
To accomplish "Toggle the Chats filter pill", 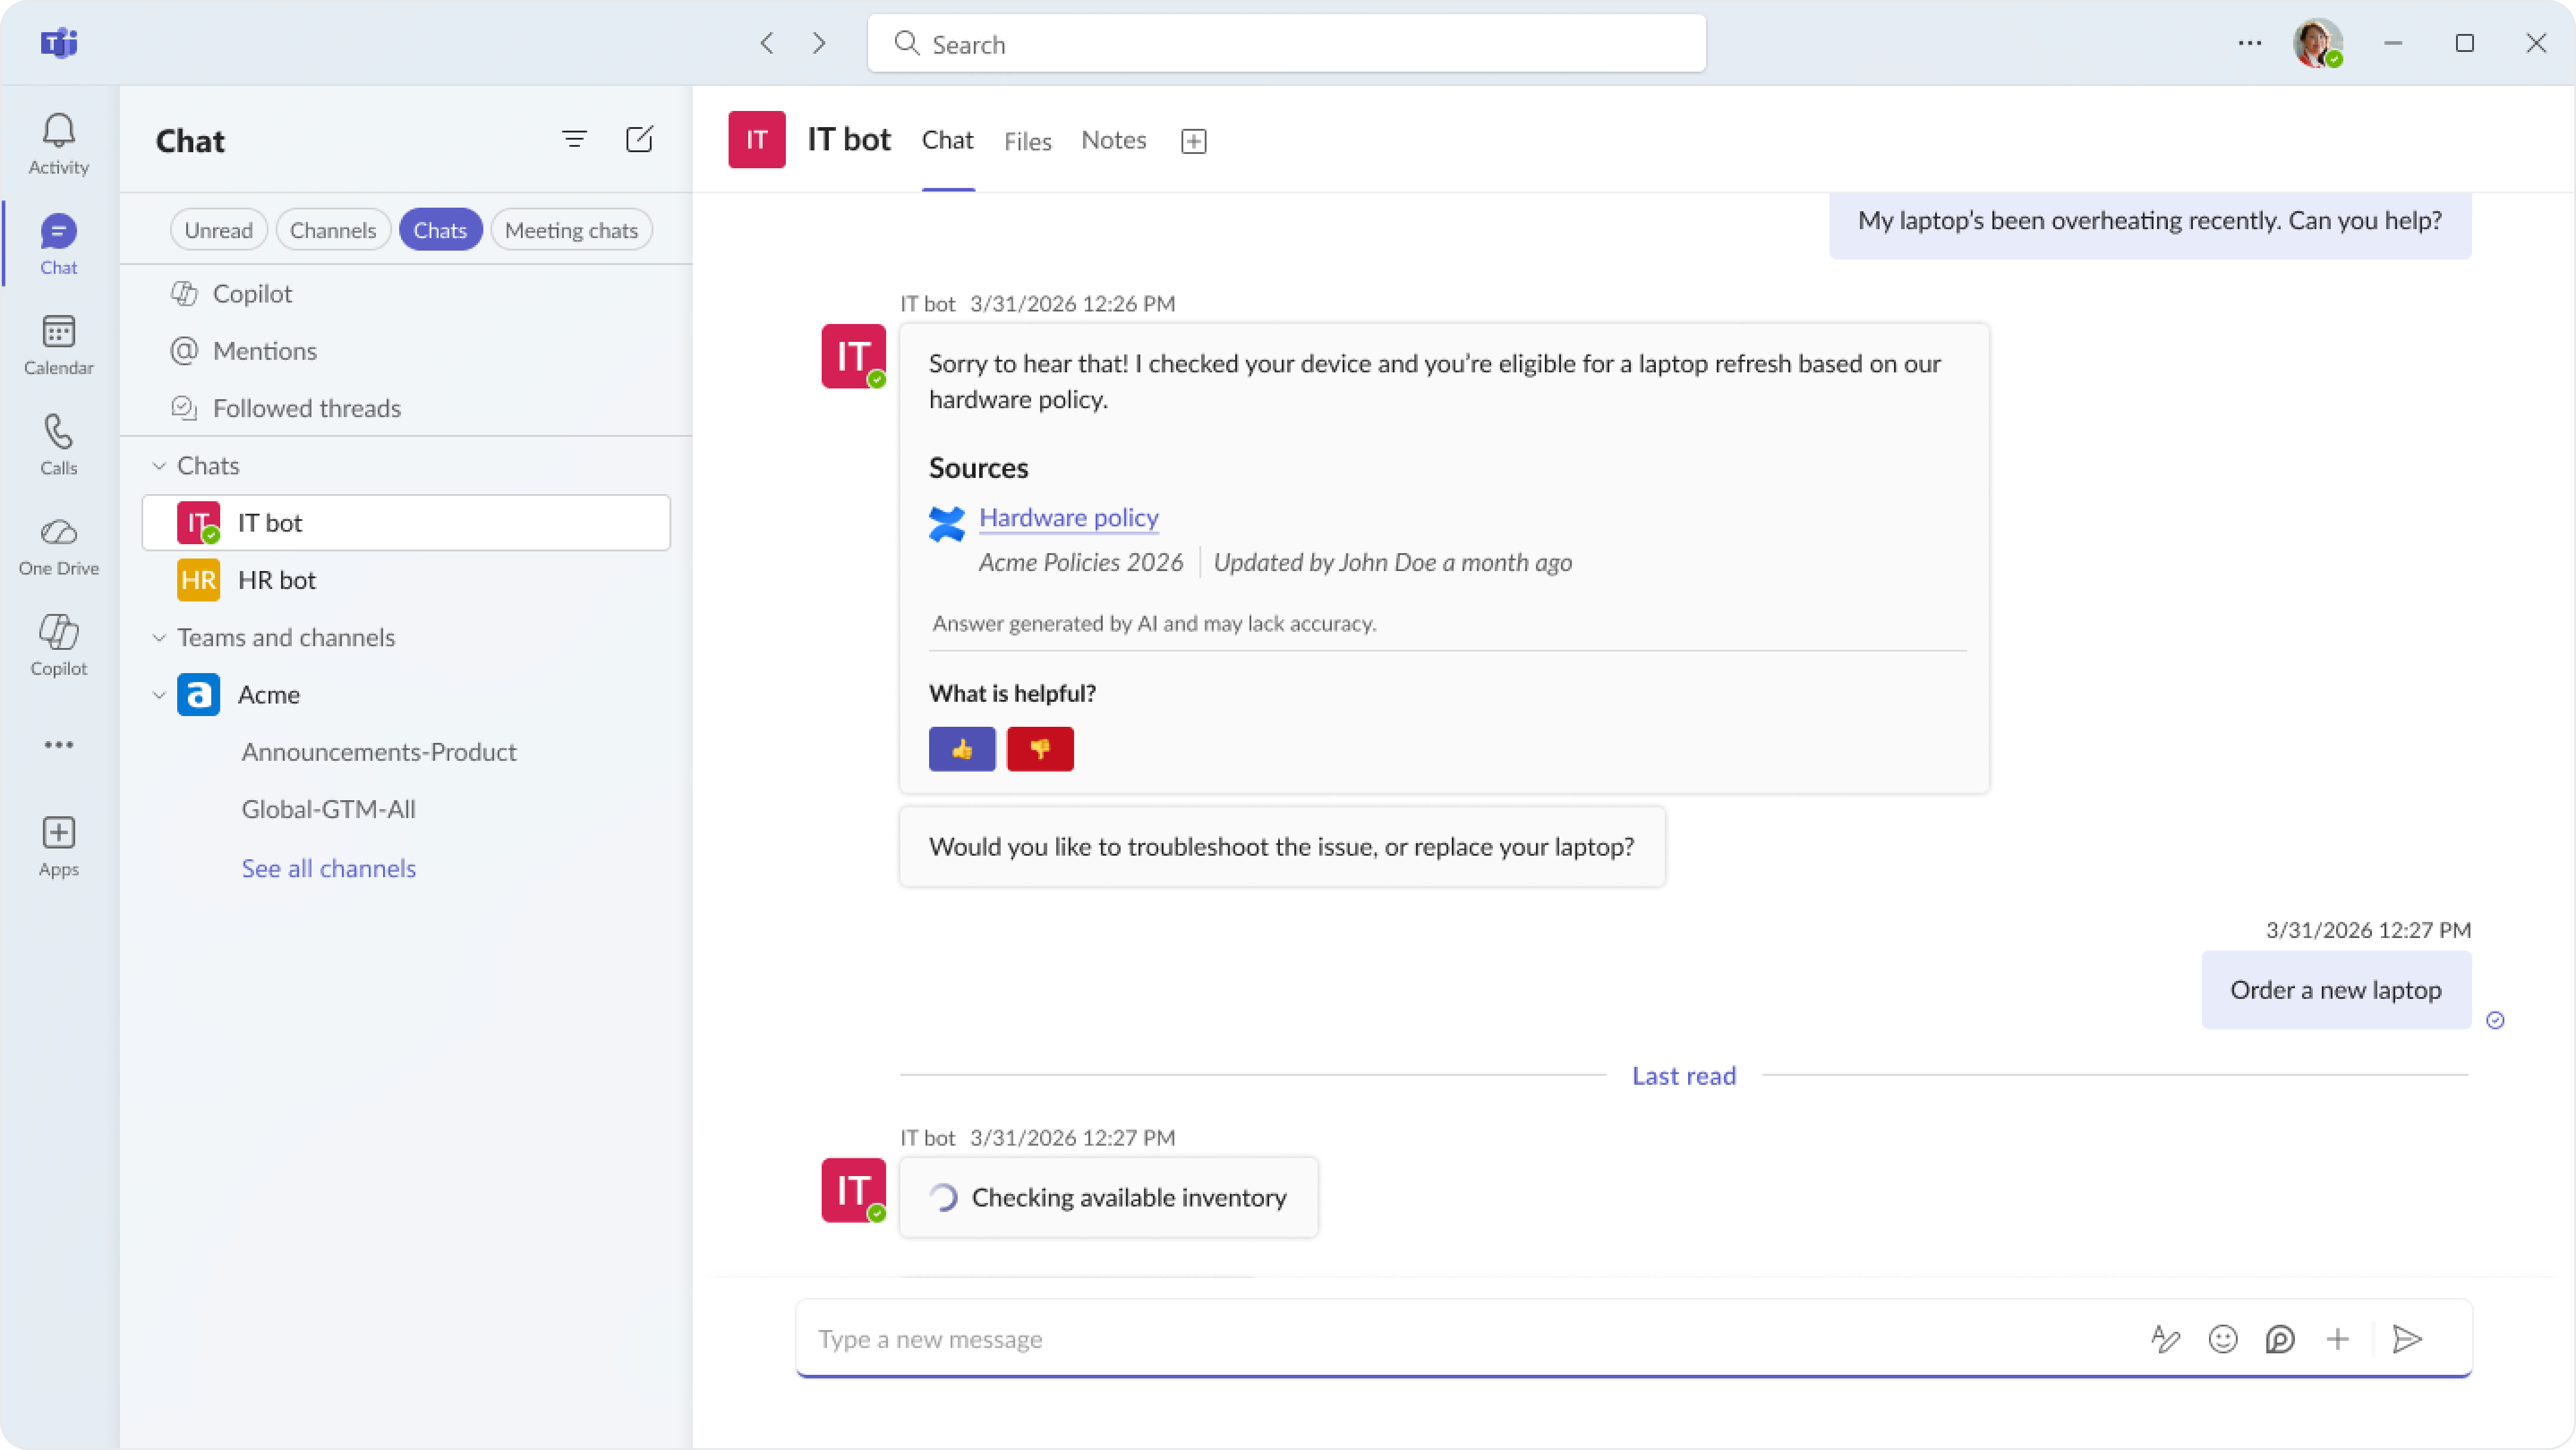I will point(440,230).
